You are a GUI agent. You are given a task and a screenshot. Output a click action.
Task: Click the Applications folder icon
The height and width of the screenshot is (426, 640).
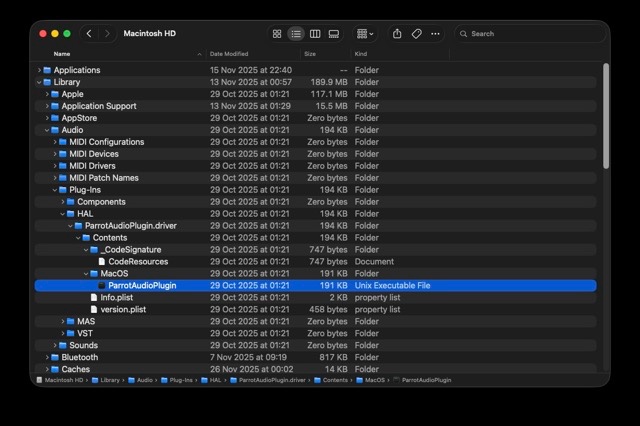click(47, 70)
